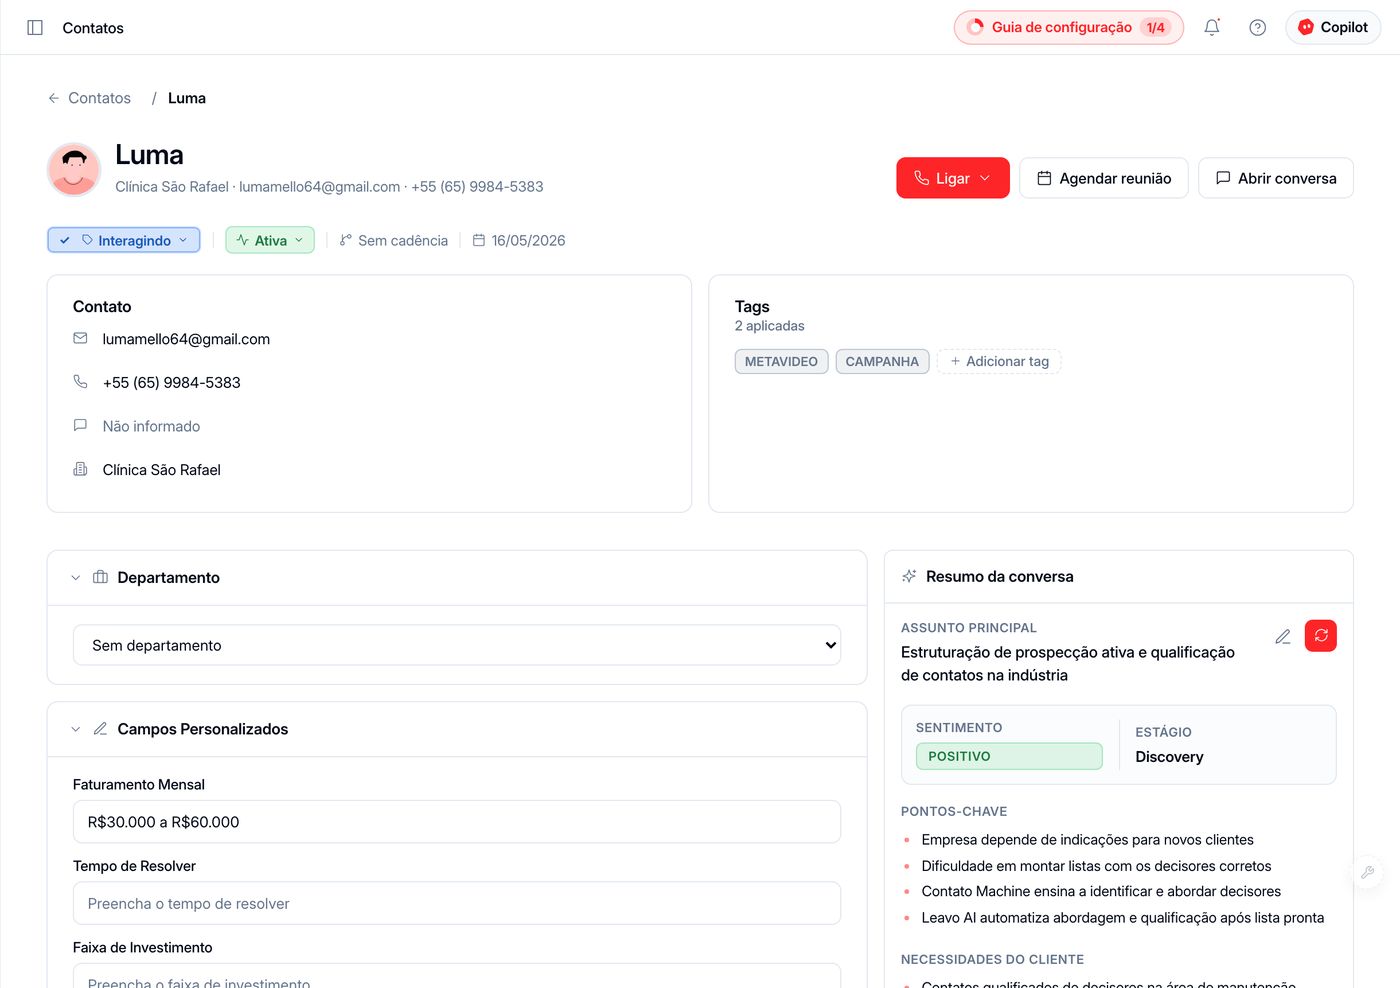Collapse the Departamento section

[76, 578]
